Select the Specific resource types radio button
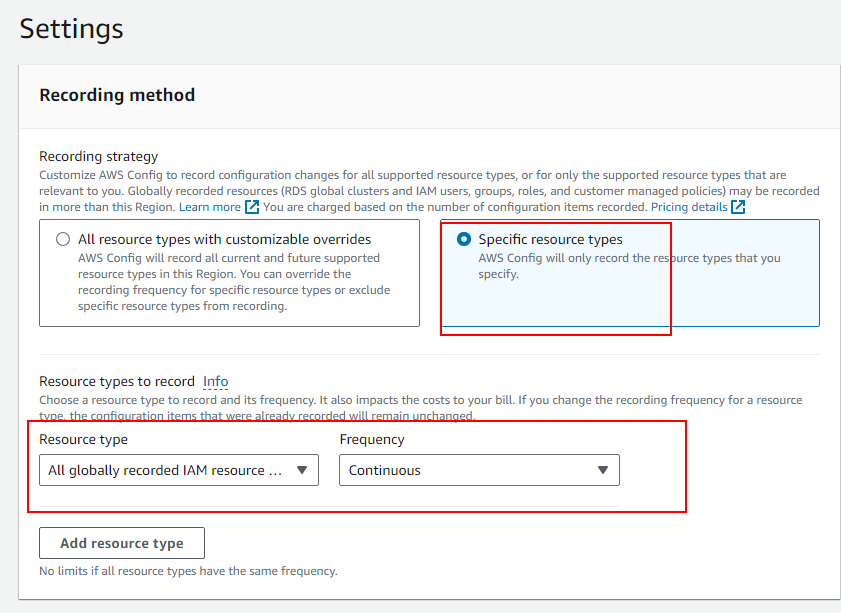Image resolution: width=841 pixels, height=613 pixels. (464, 240)
